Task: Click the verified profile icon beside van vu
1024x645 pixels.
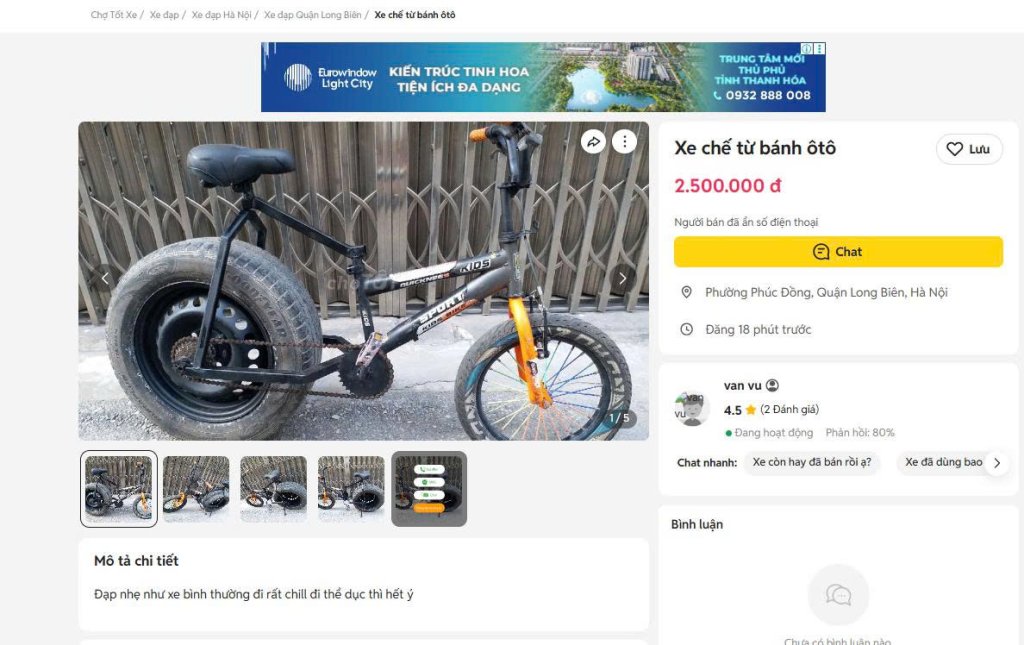Action: click(772, 385)
